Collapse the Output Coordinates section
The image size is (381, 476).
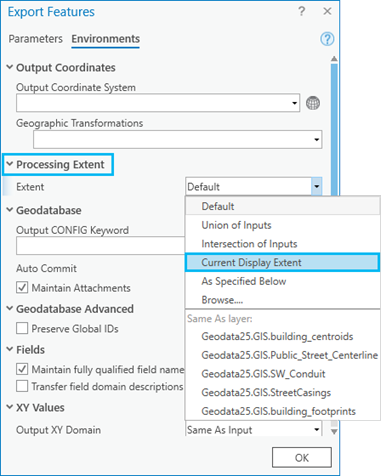click(x=10, y=67)
